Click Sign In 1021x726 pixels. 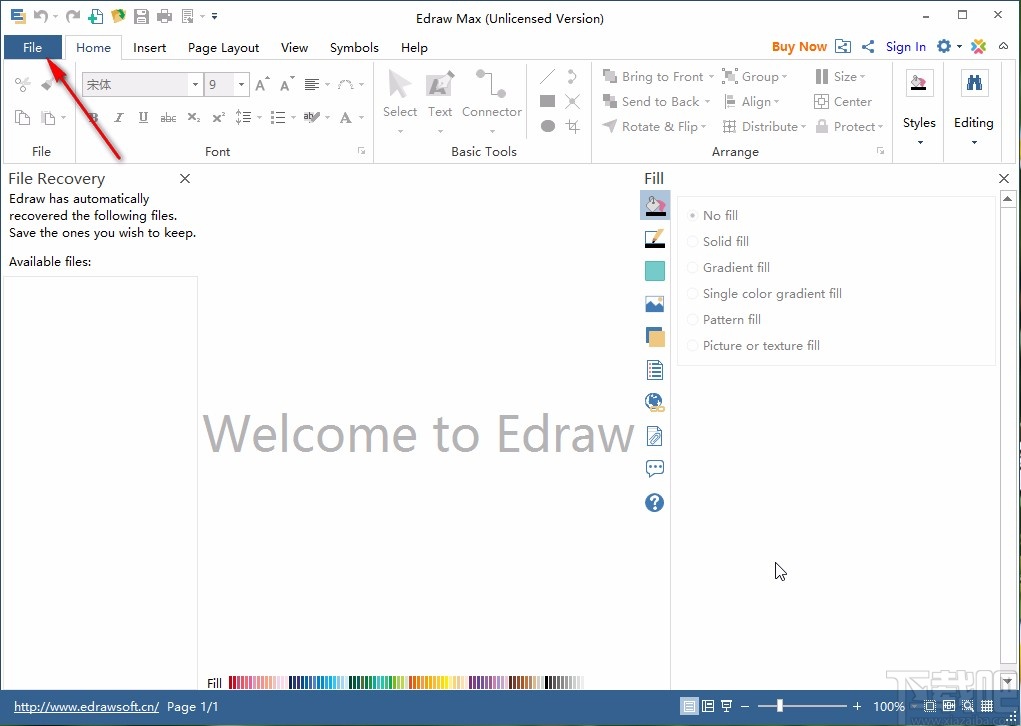[905, 46]
